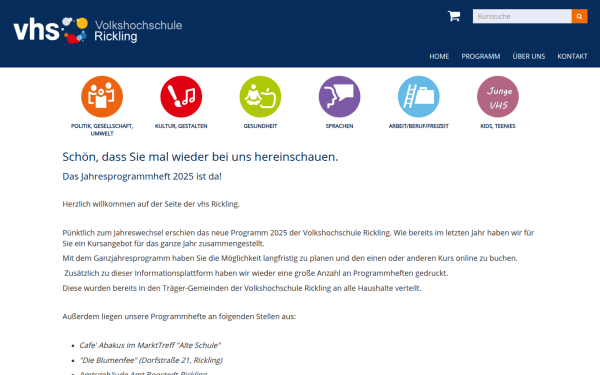Viewport: 600px width, 375px height.
Task: Click the paragraph starting 'Pünktlich zum Jahreswechsel'
Action: click(298, 238)
